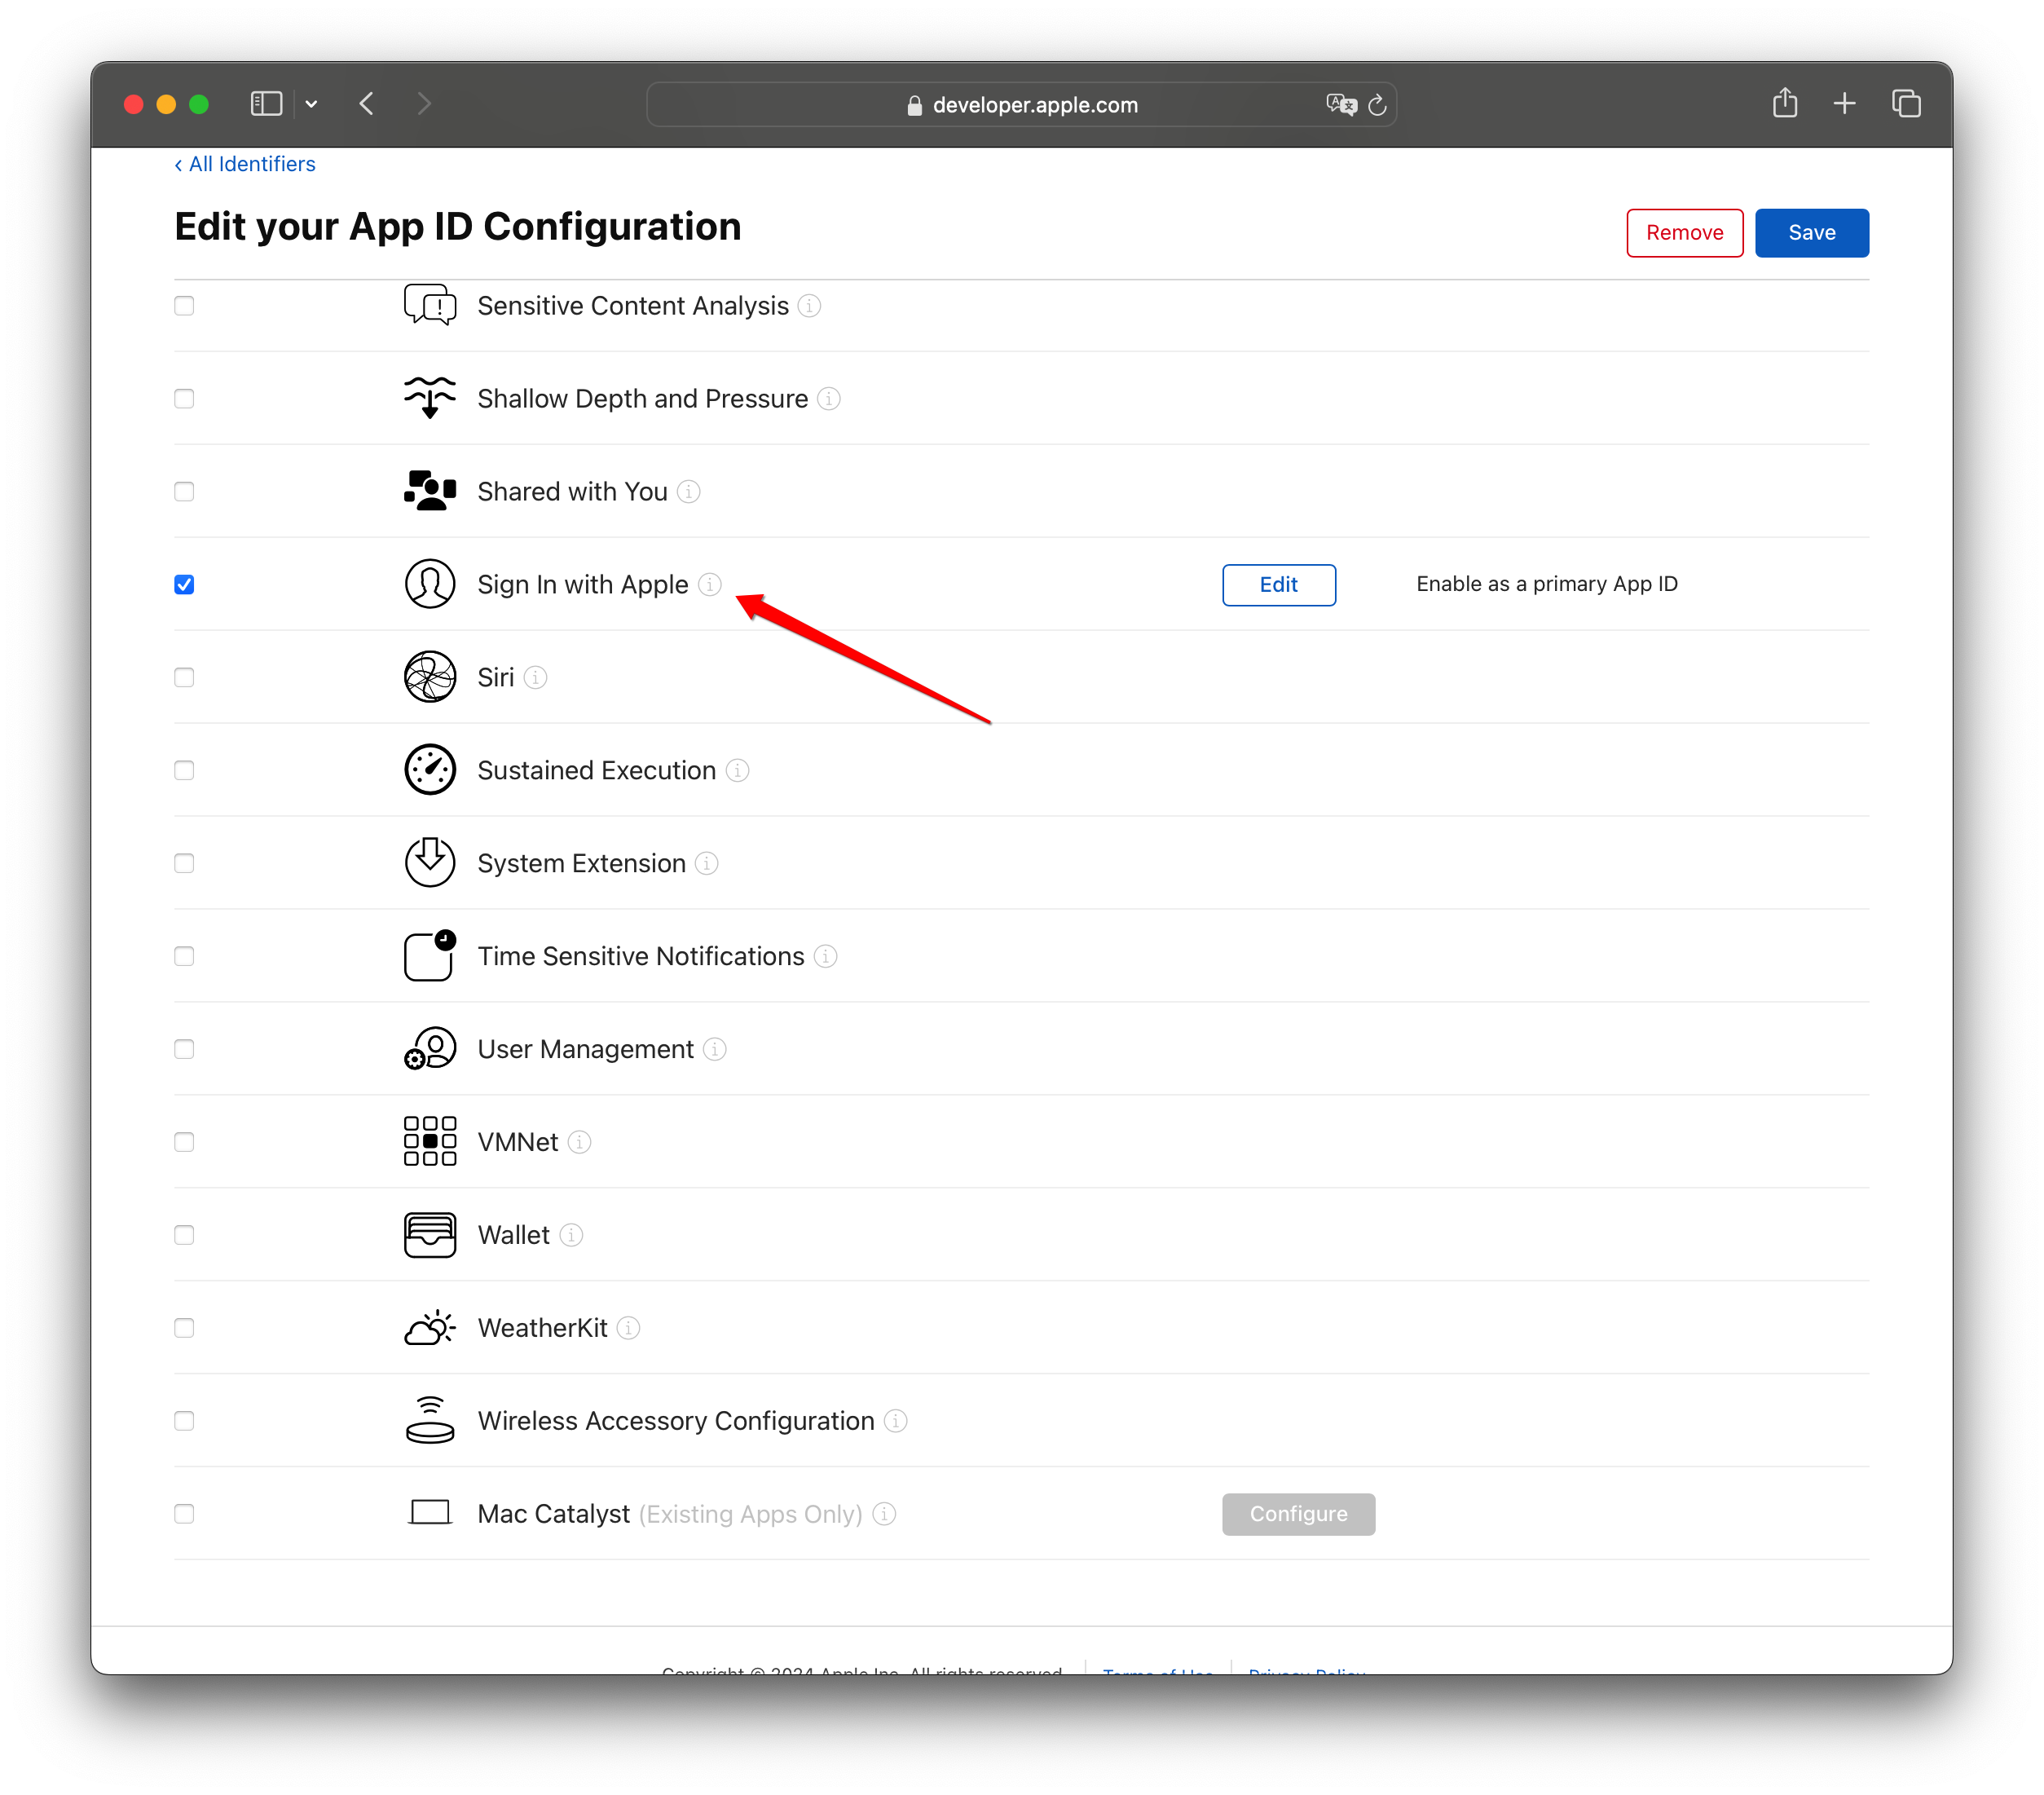Click the User Management icon
2044x1795 pixels.
430,1049
